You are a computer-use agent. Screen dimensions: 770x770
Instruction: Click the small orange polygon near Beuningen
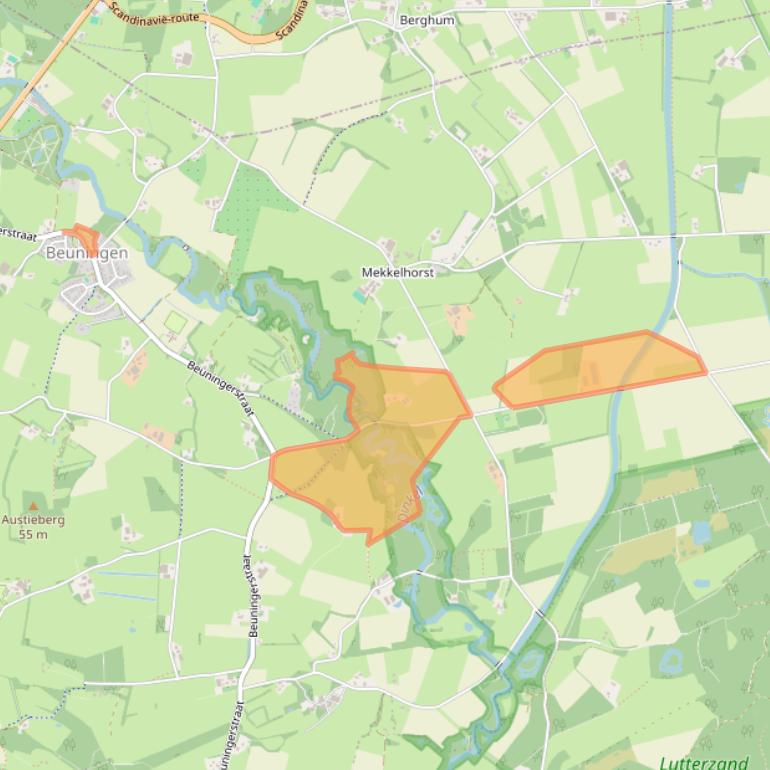(82, 237)
